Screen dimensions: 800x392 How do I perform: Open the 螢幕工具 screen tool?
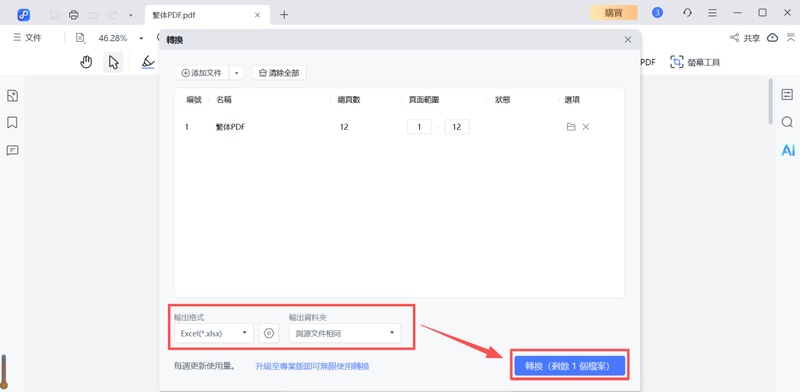tap(695, 62)
